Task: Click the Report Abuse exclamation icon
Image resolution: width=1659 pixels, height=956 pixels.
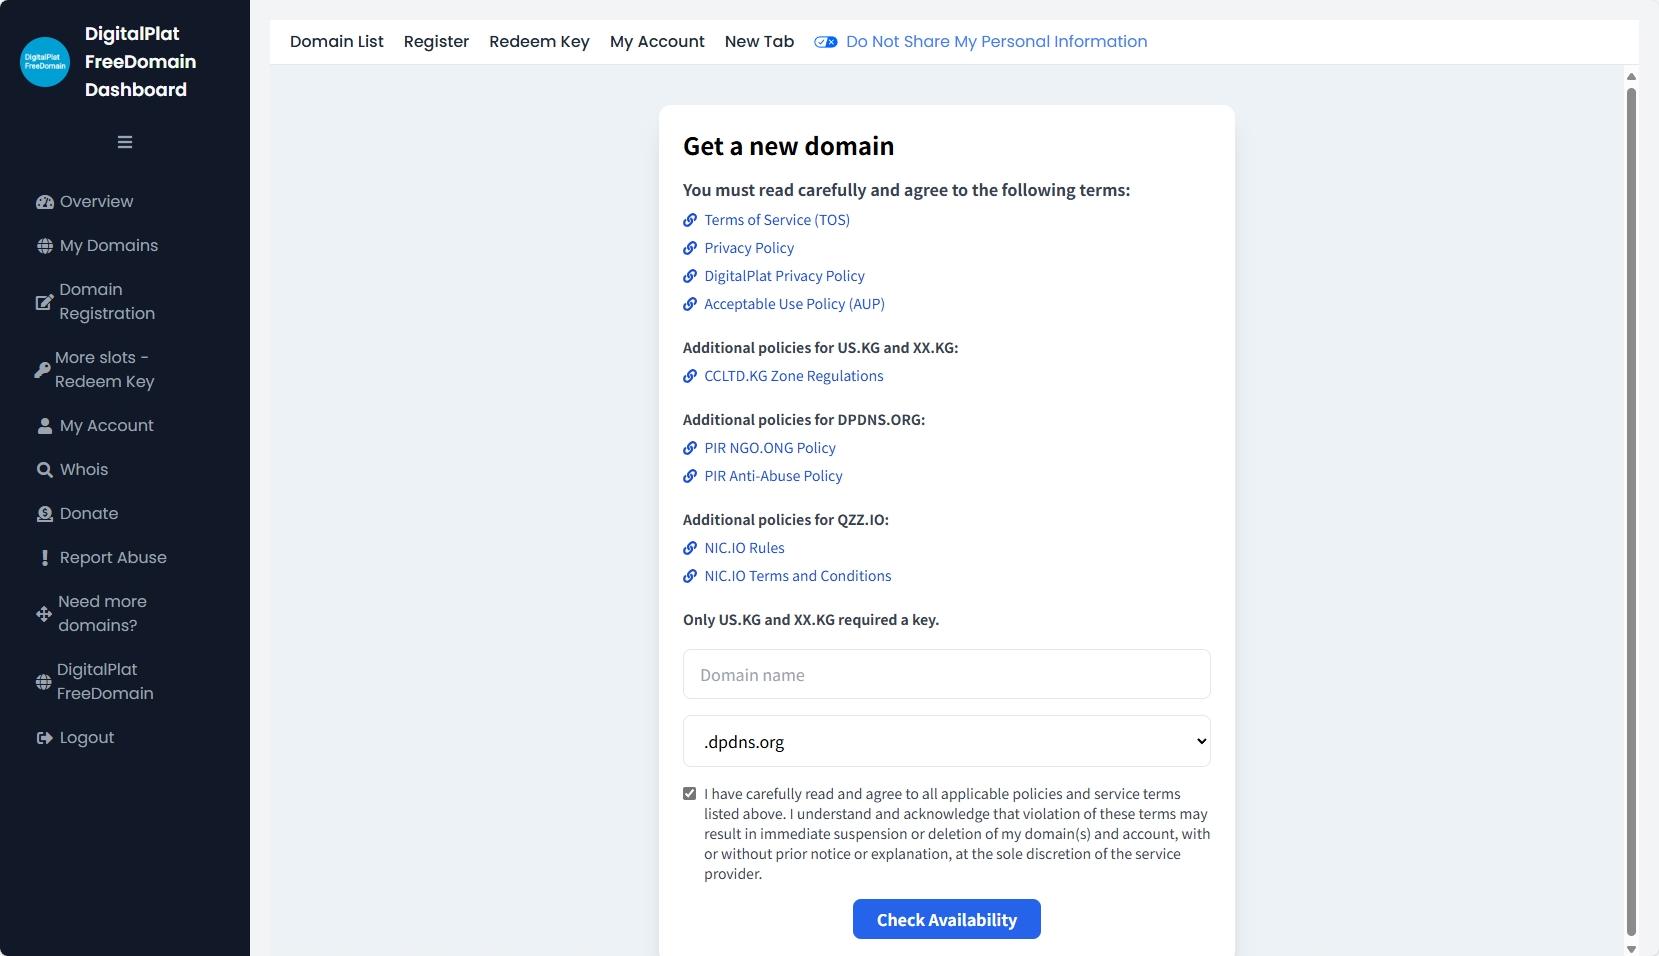Action: pos(45,558)
